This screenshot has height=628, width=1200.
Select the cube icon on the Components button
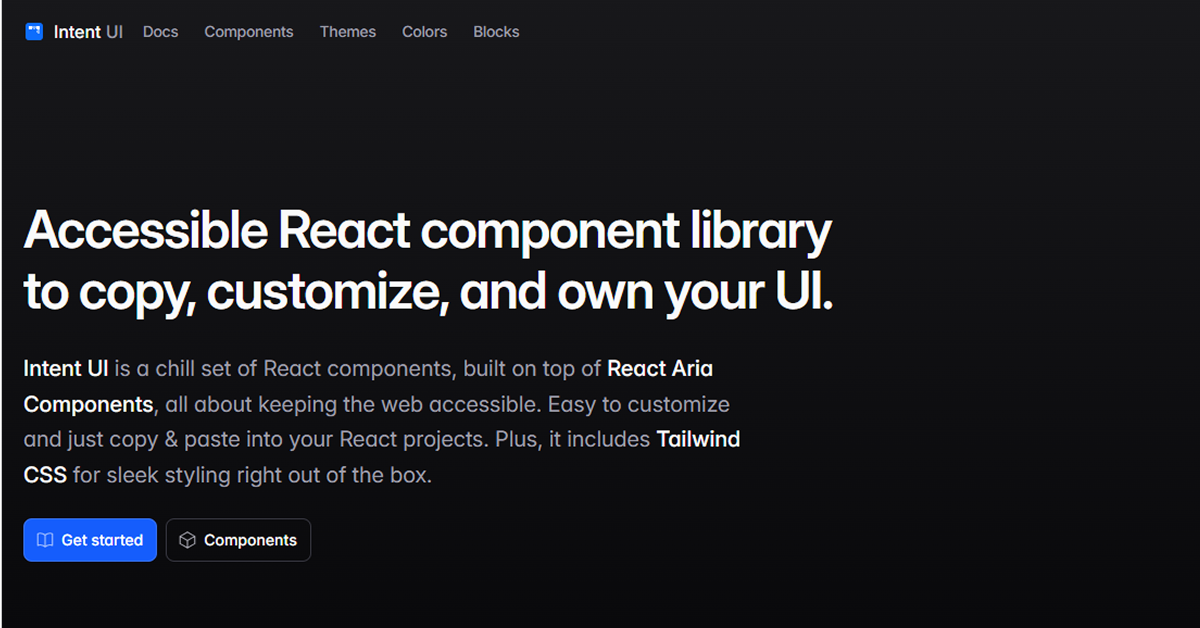tap(187, 540)
